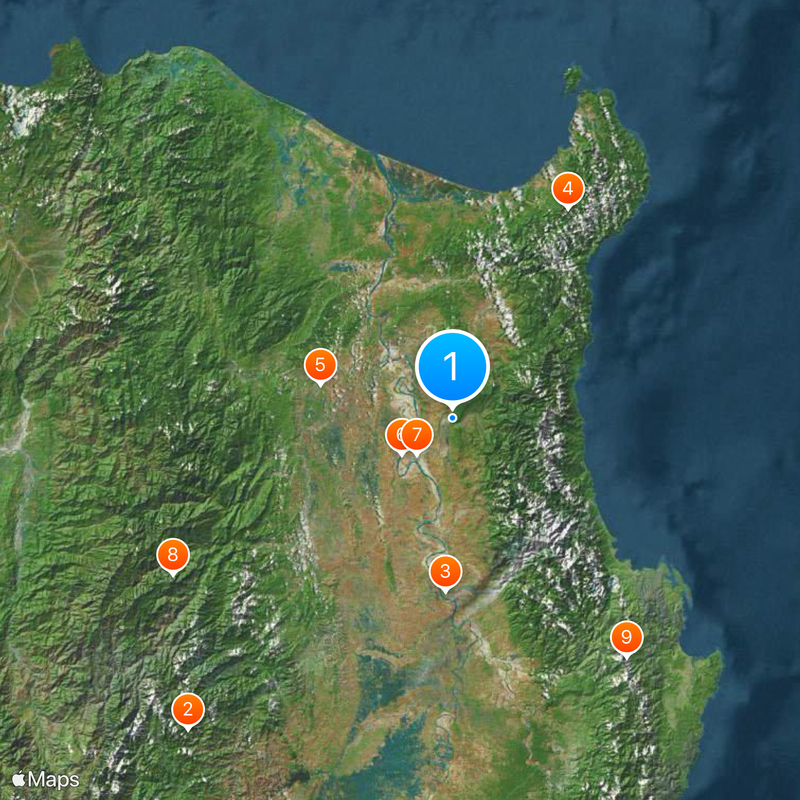This screenshot has width=800, height=800.
Task: Click pin 4 on the northeastern peninsula
Action: coord(566,188)
